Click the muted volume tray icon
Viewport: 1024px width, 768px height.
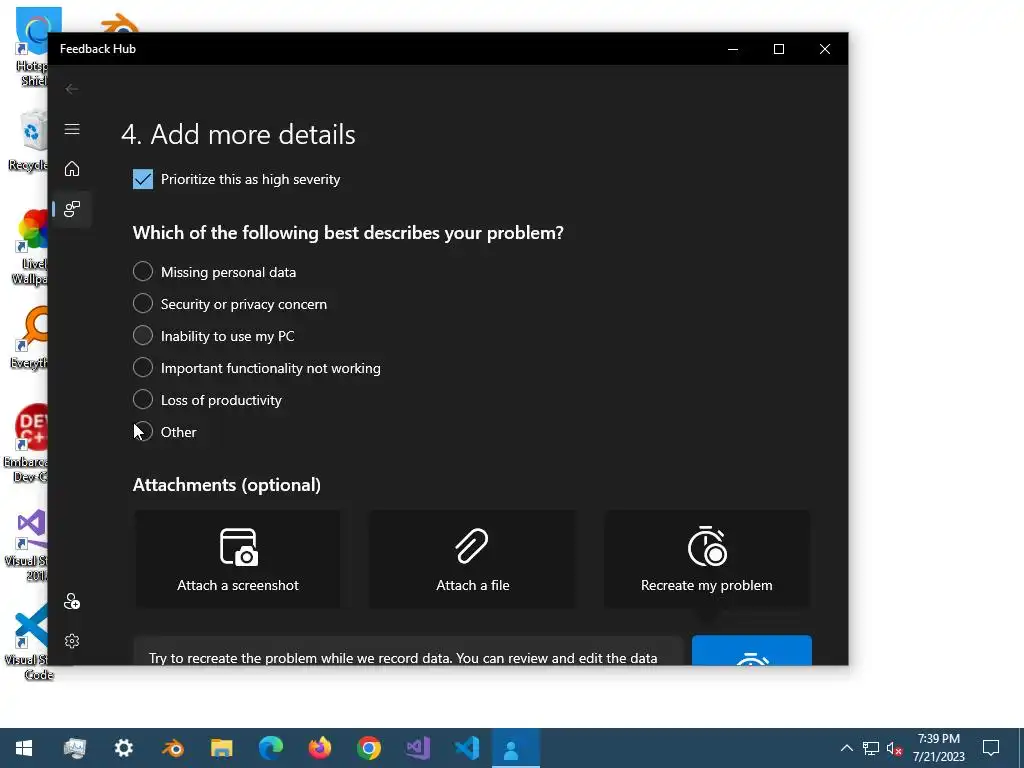[895, 748]
